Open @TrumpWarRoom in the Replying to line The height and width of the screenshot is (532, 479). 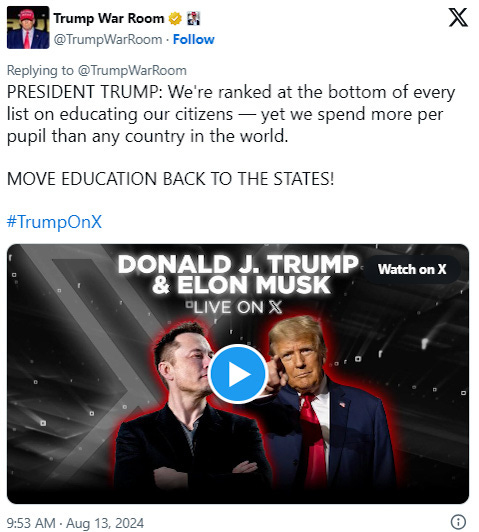point(132,71)
